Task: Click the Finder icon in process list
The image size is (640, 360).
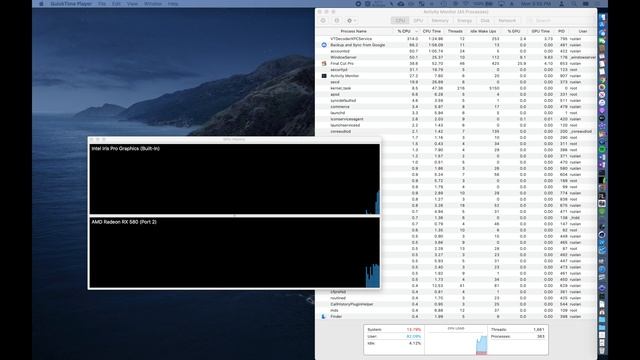Action: (324, 316)
